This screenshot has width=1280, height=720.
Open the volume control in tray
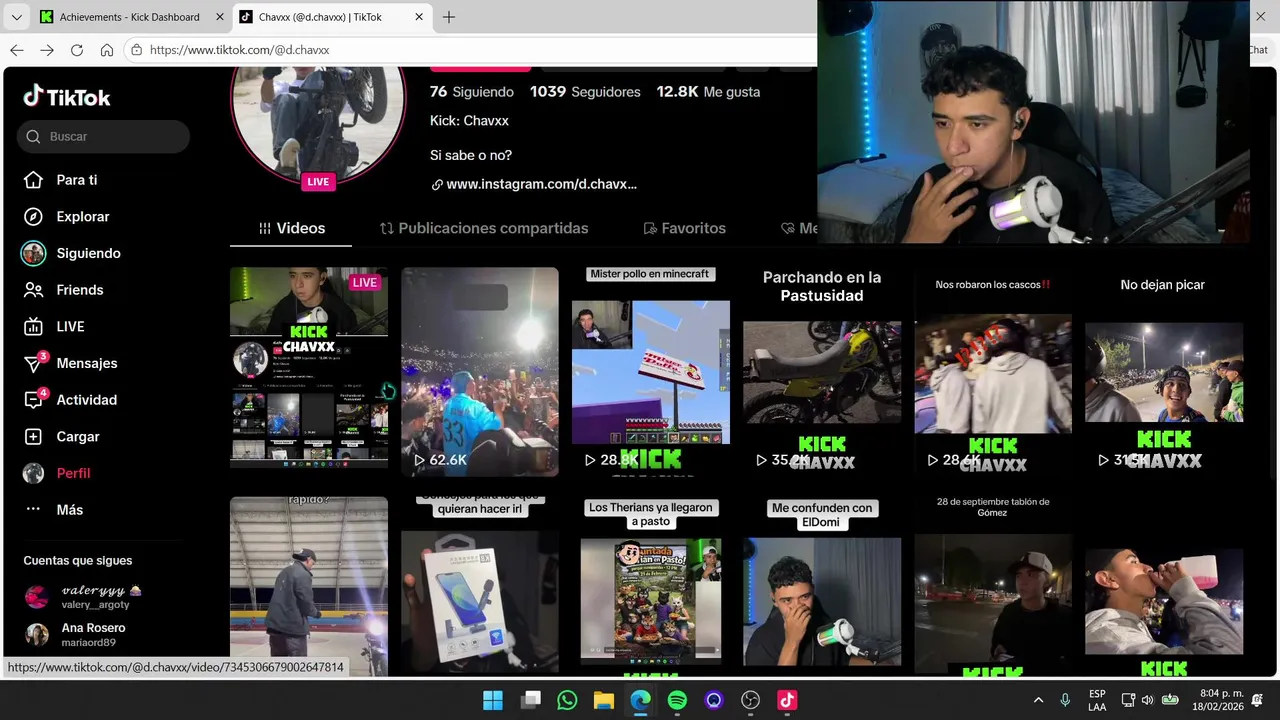coord(1147,700)
